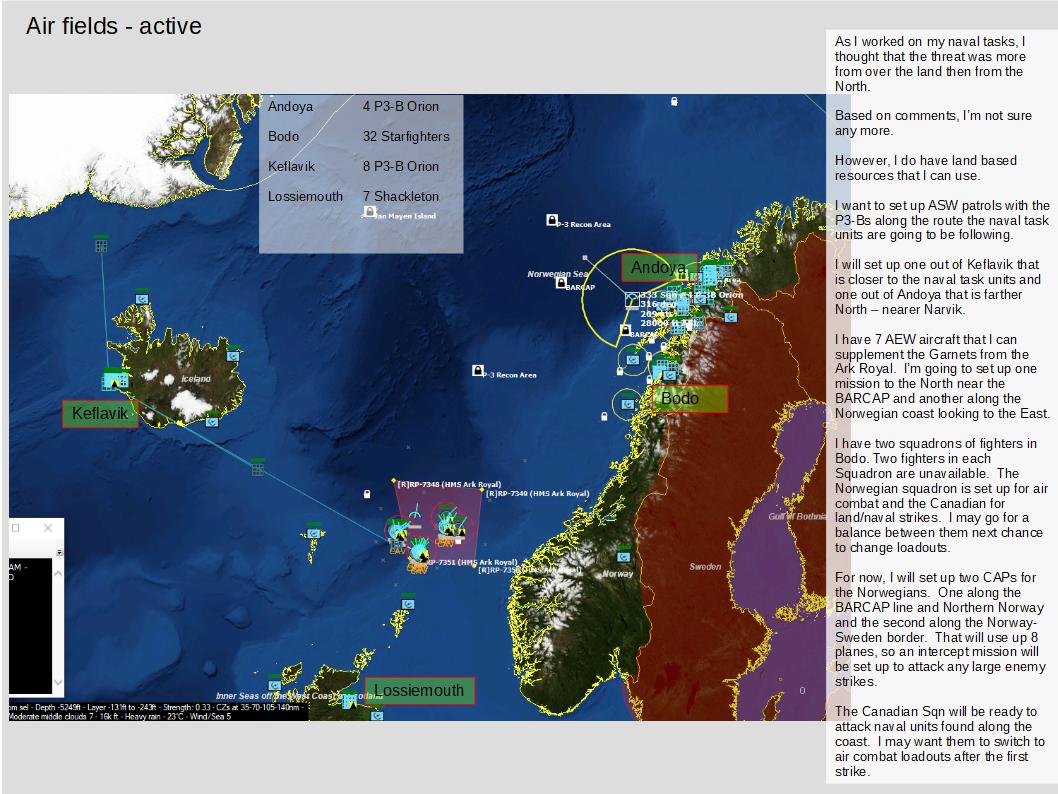Click the 'Sweden' map label
1058x794 pixels.
click(x=705, y=567)
